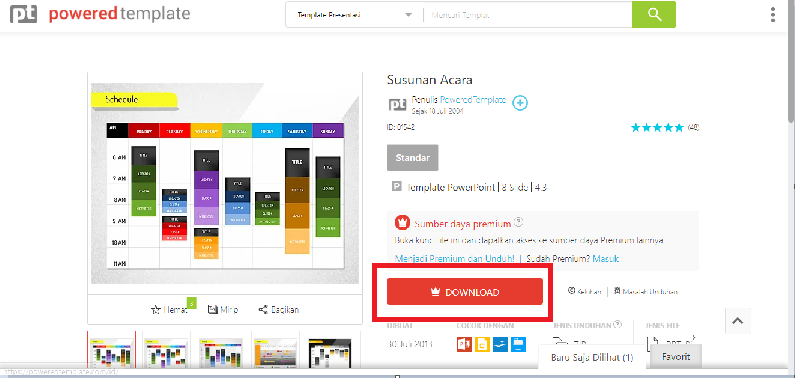Click the template search input field
This screenshot has width=795, height=378.
(x=527, y=15)
